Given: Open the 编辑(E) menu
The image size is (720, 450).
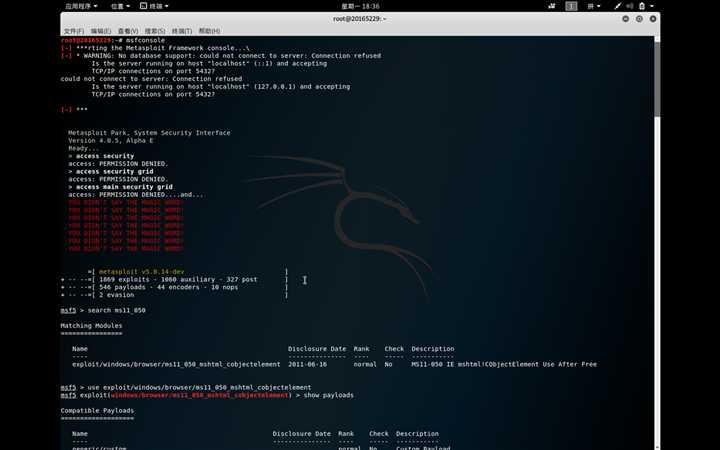Looking at the screenshot, I should pos(101,31).
